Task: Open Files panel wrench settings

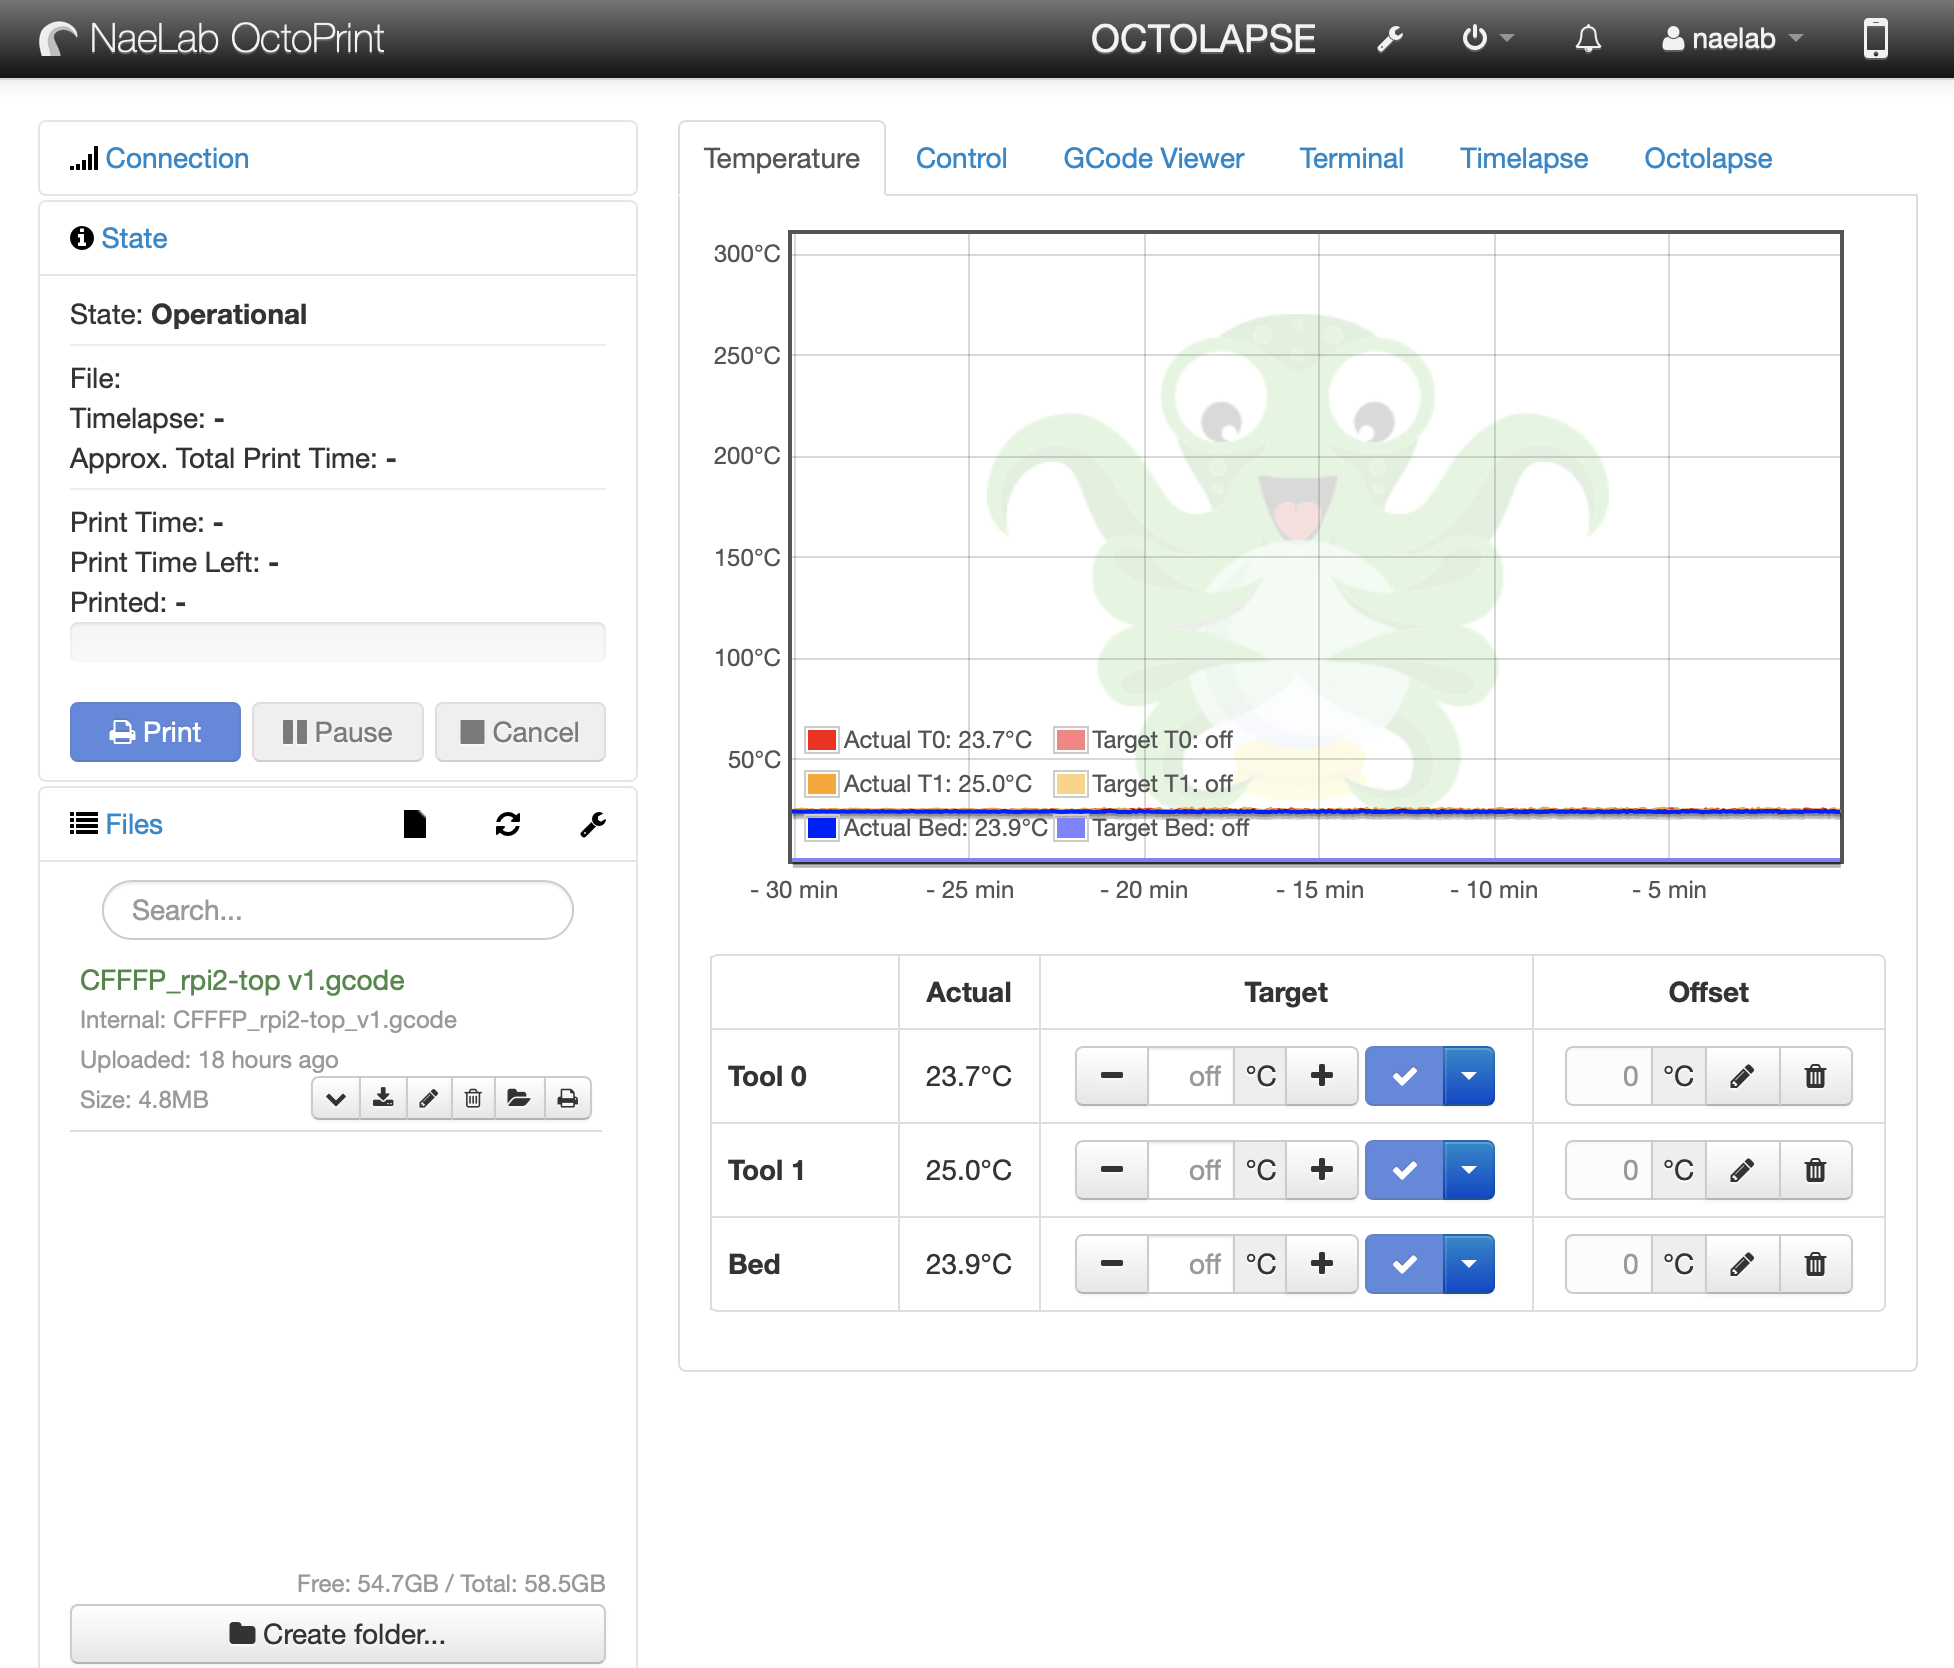Action: point(593,824)
